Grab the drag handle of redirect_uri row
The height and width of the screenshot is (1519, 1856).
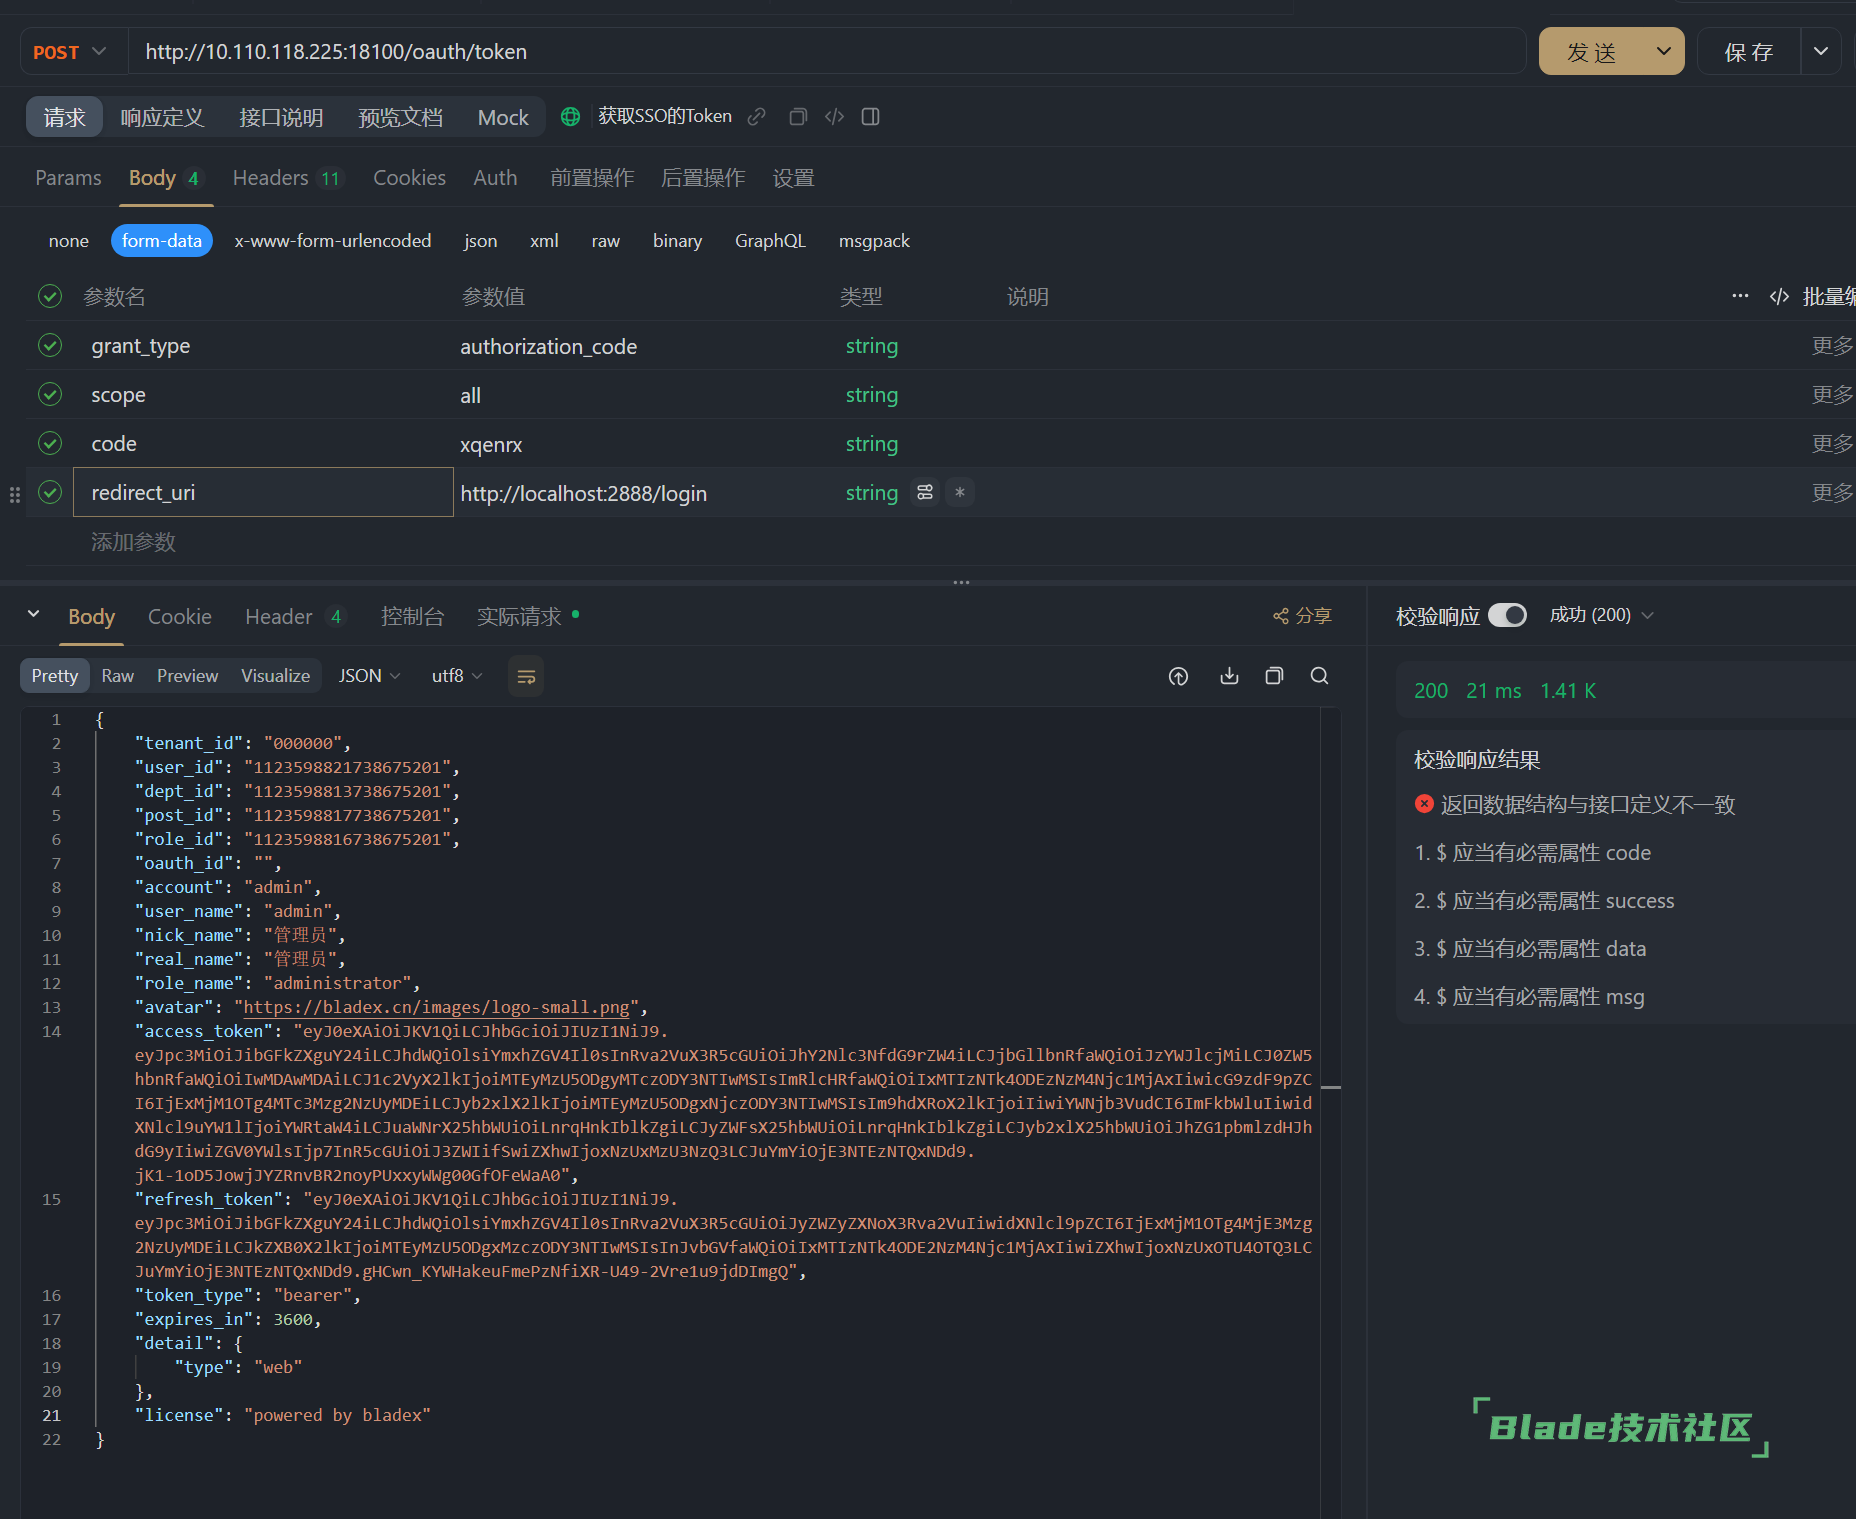pyautogui.click(x=14, y=494)
